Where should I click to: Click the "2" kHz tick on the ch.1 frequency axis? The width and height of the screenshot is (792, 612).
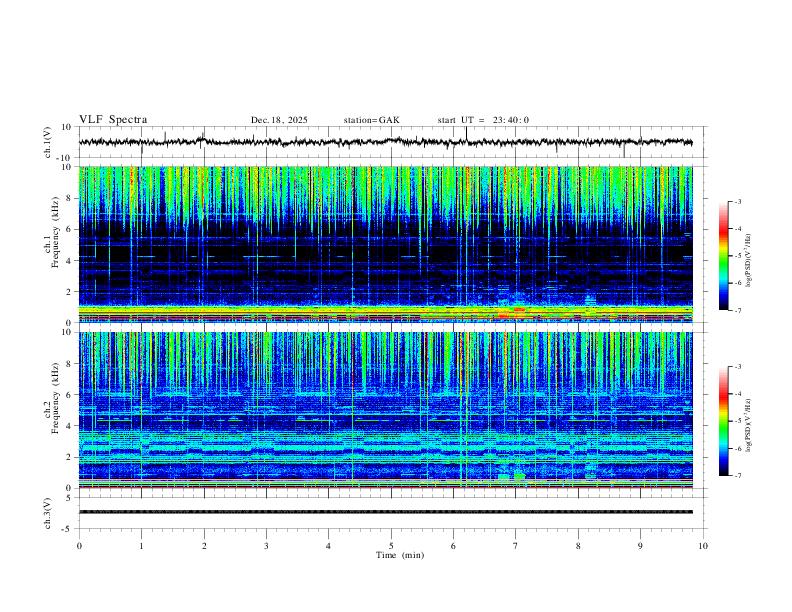(69, 291)
